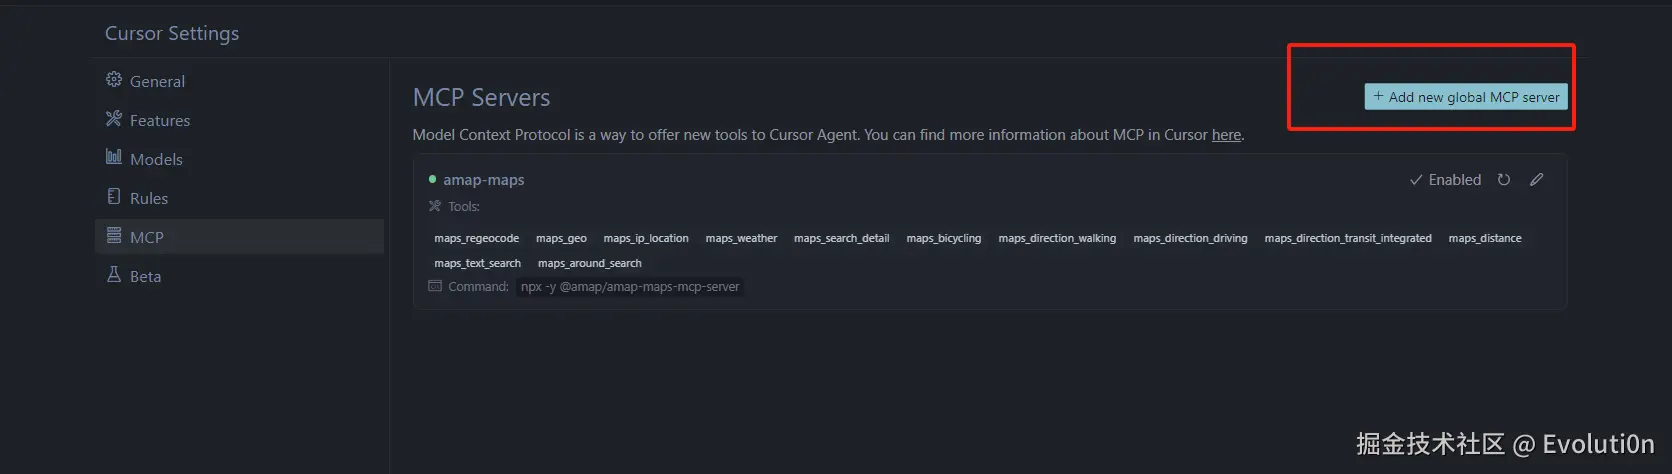Image resolution: width=1672 pixels, height=474 pixels.
Task: Click the maps_distance tool tag
Action: click(x=1484, y=238)
